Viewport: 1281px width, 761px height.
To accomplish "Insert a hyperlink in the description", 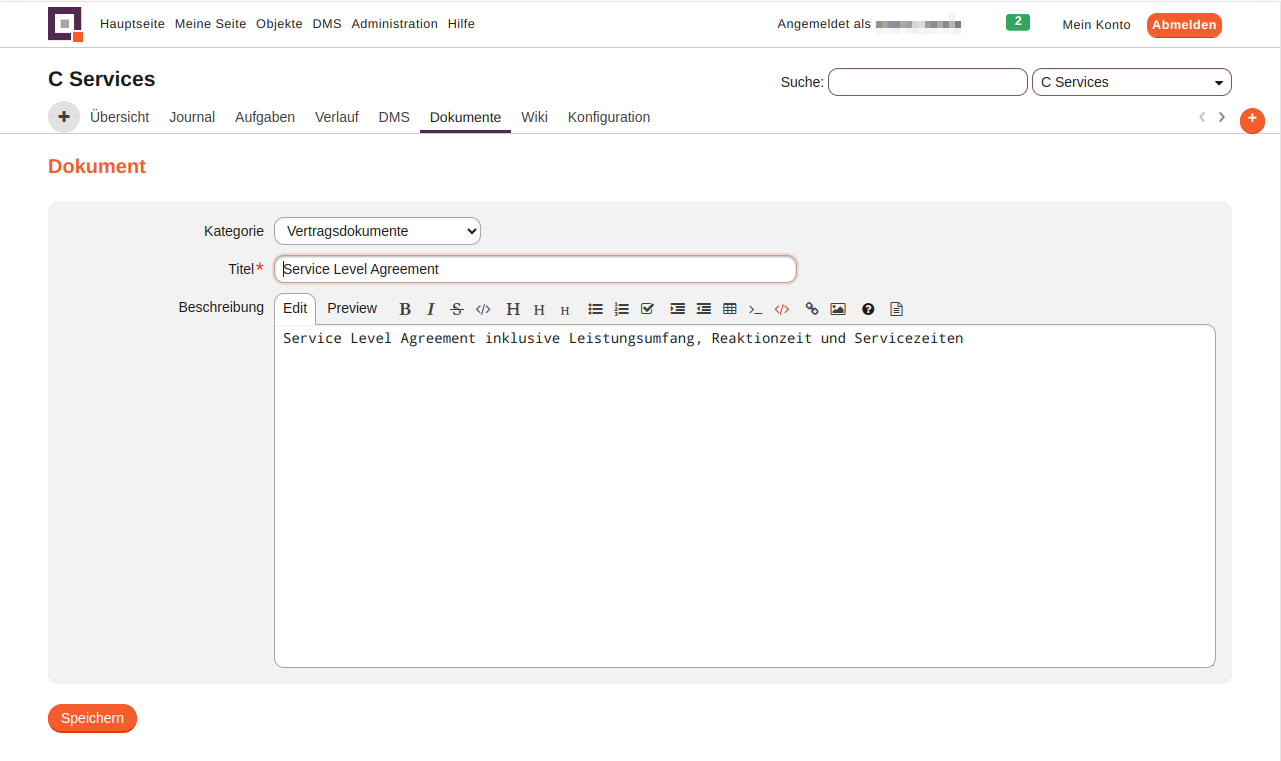I will (x=811, y=309).
